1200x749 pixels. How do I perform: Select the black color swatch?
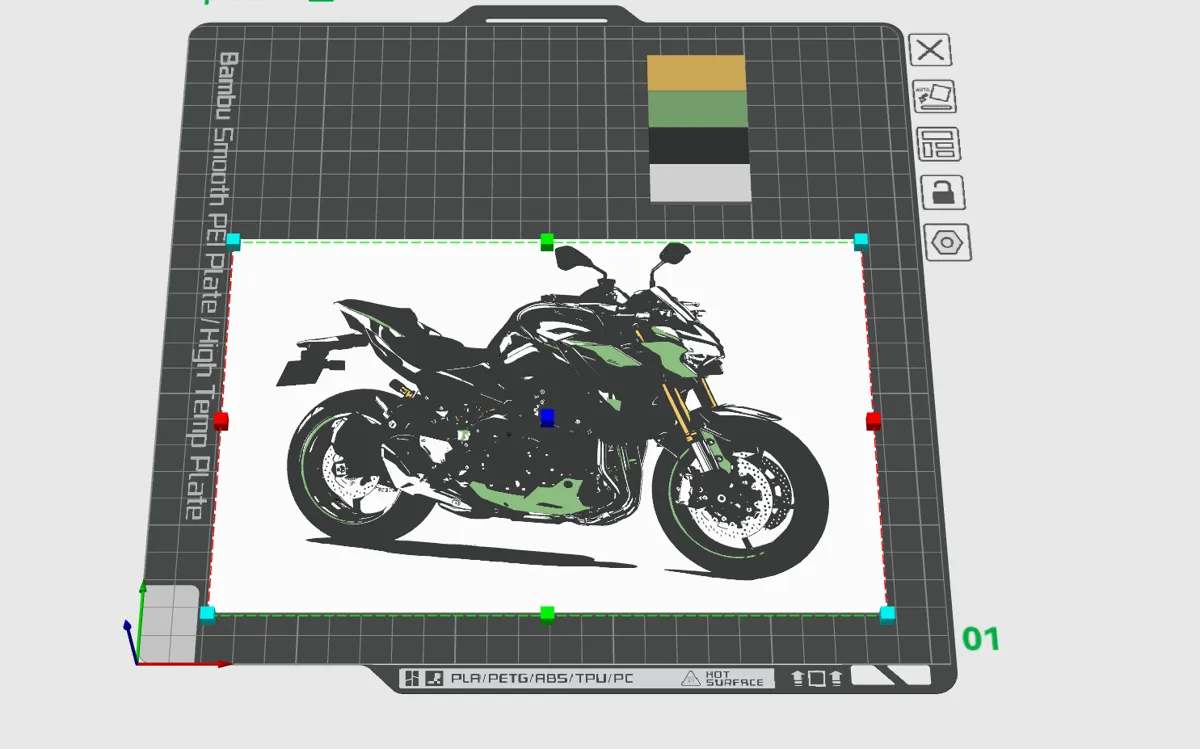(699, 146)
